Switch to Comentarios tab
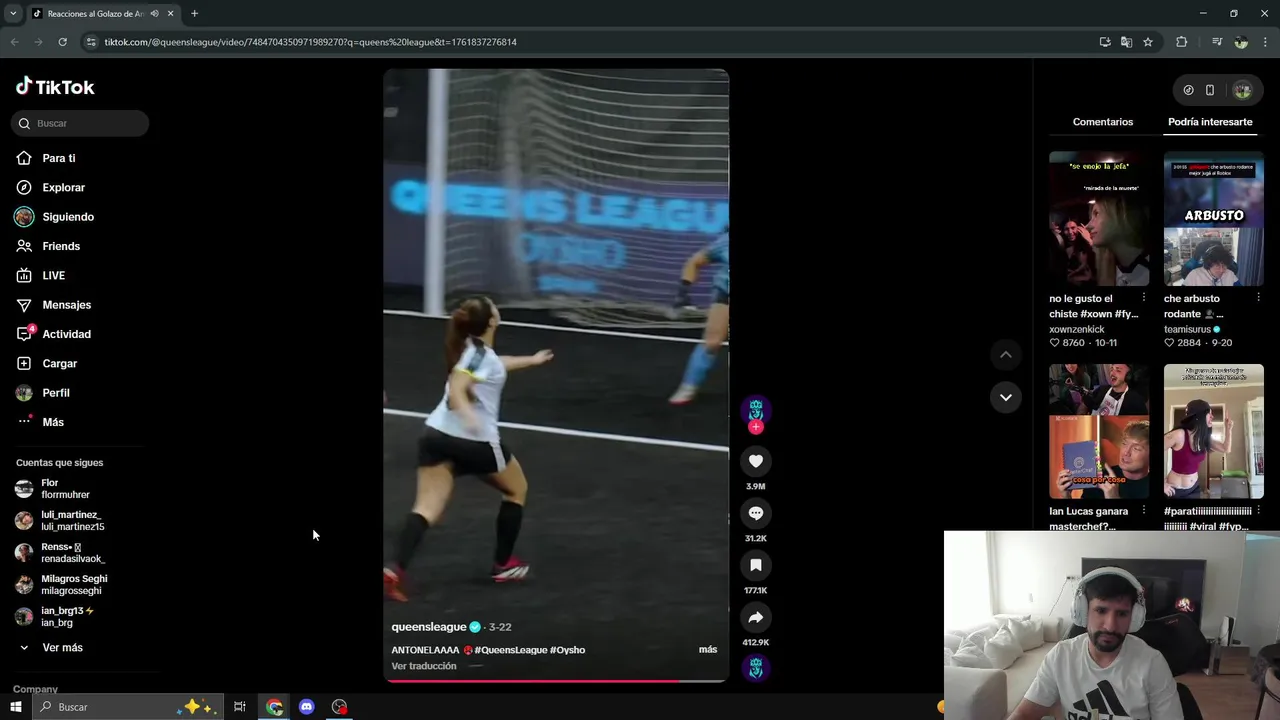Screen dimensions: 1280x720 pos(1103,122)
